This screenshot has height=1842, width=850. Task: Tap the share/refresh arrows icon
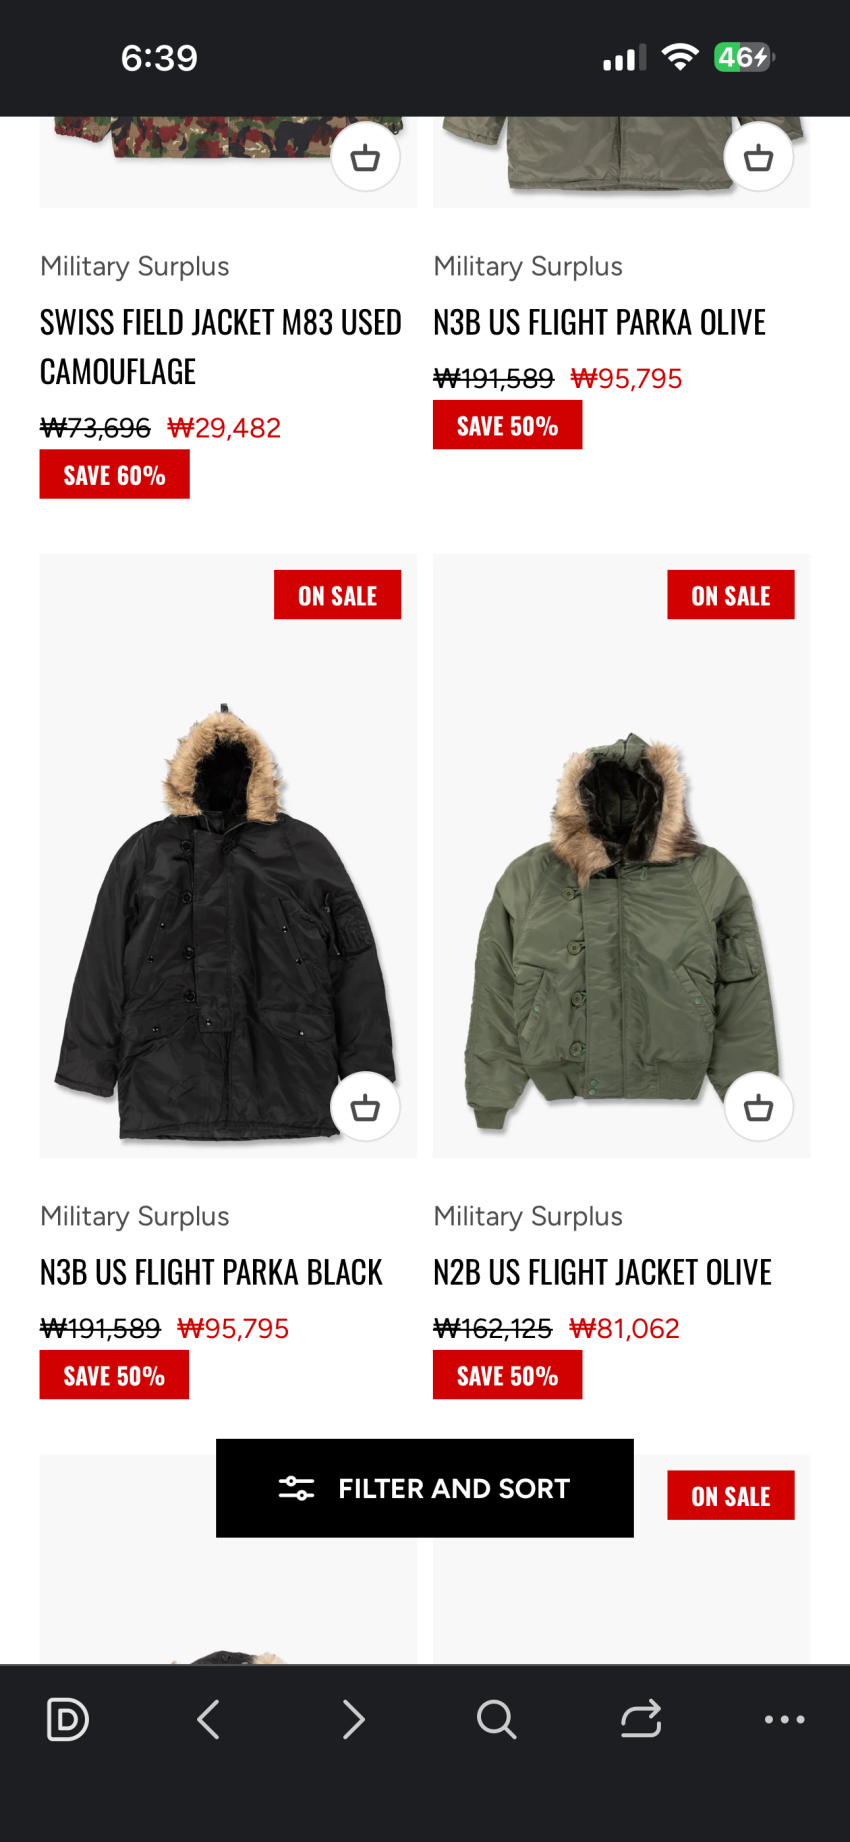[x=641, y=1719]
